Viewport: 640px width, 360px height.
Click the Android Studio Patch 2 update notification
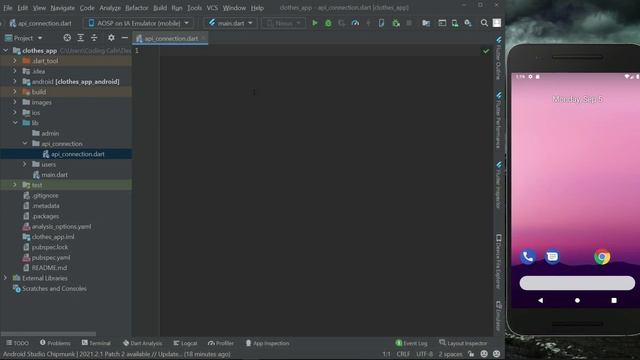pos(117,354)
